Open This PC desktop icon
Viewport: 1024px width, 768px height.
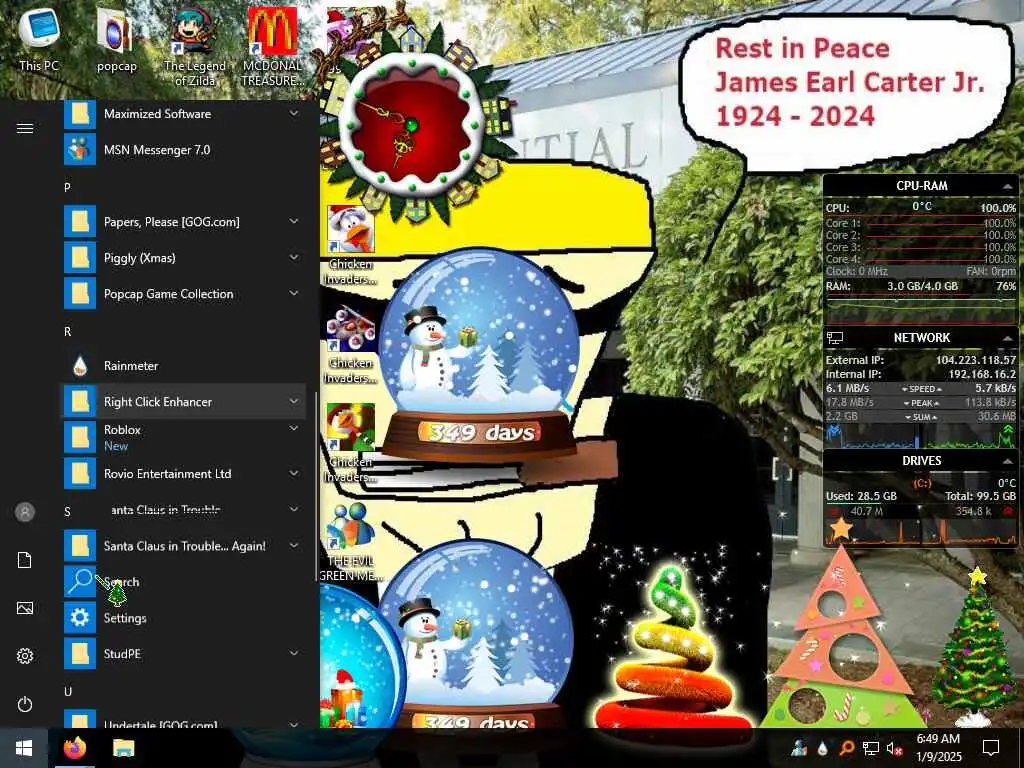pos(38,39)
